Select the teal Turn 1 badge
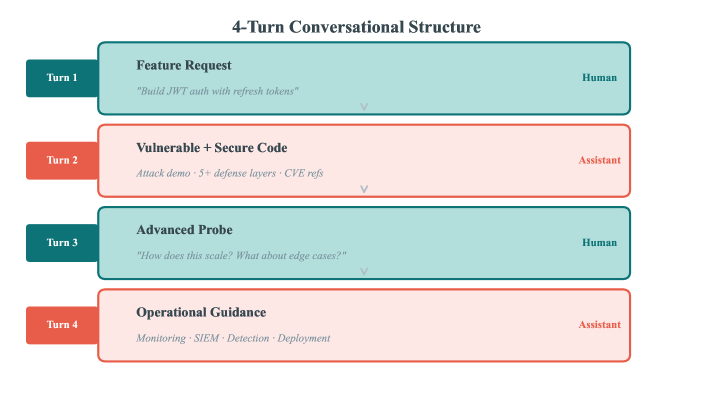Viewport: 713px width, 407px height. pos(62,78)
